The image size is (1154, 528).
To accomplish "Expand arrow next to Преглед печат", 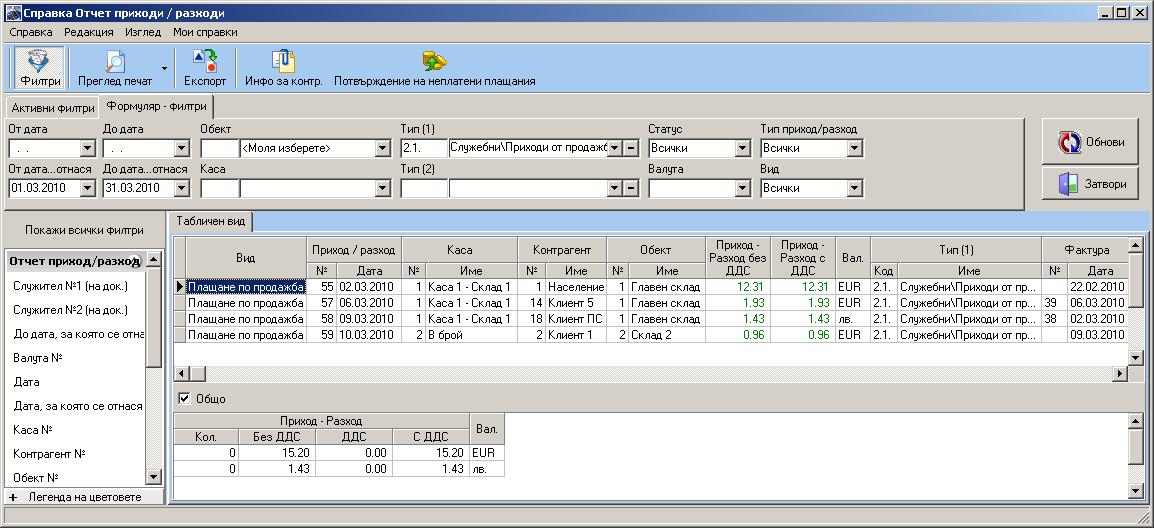I will point(164,68).
